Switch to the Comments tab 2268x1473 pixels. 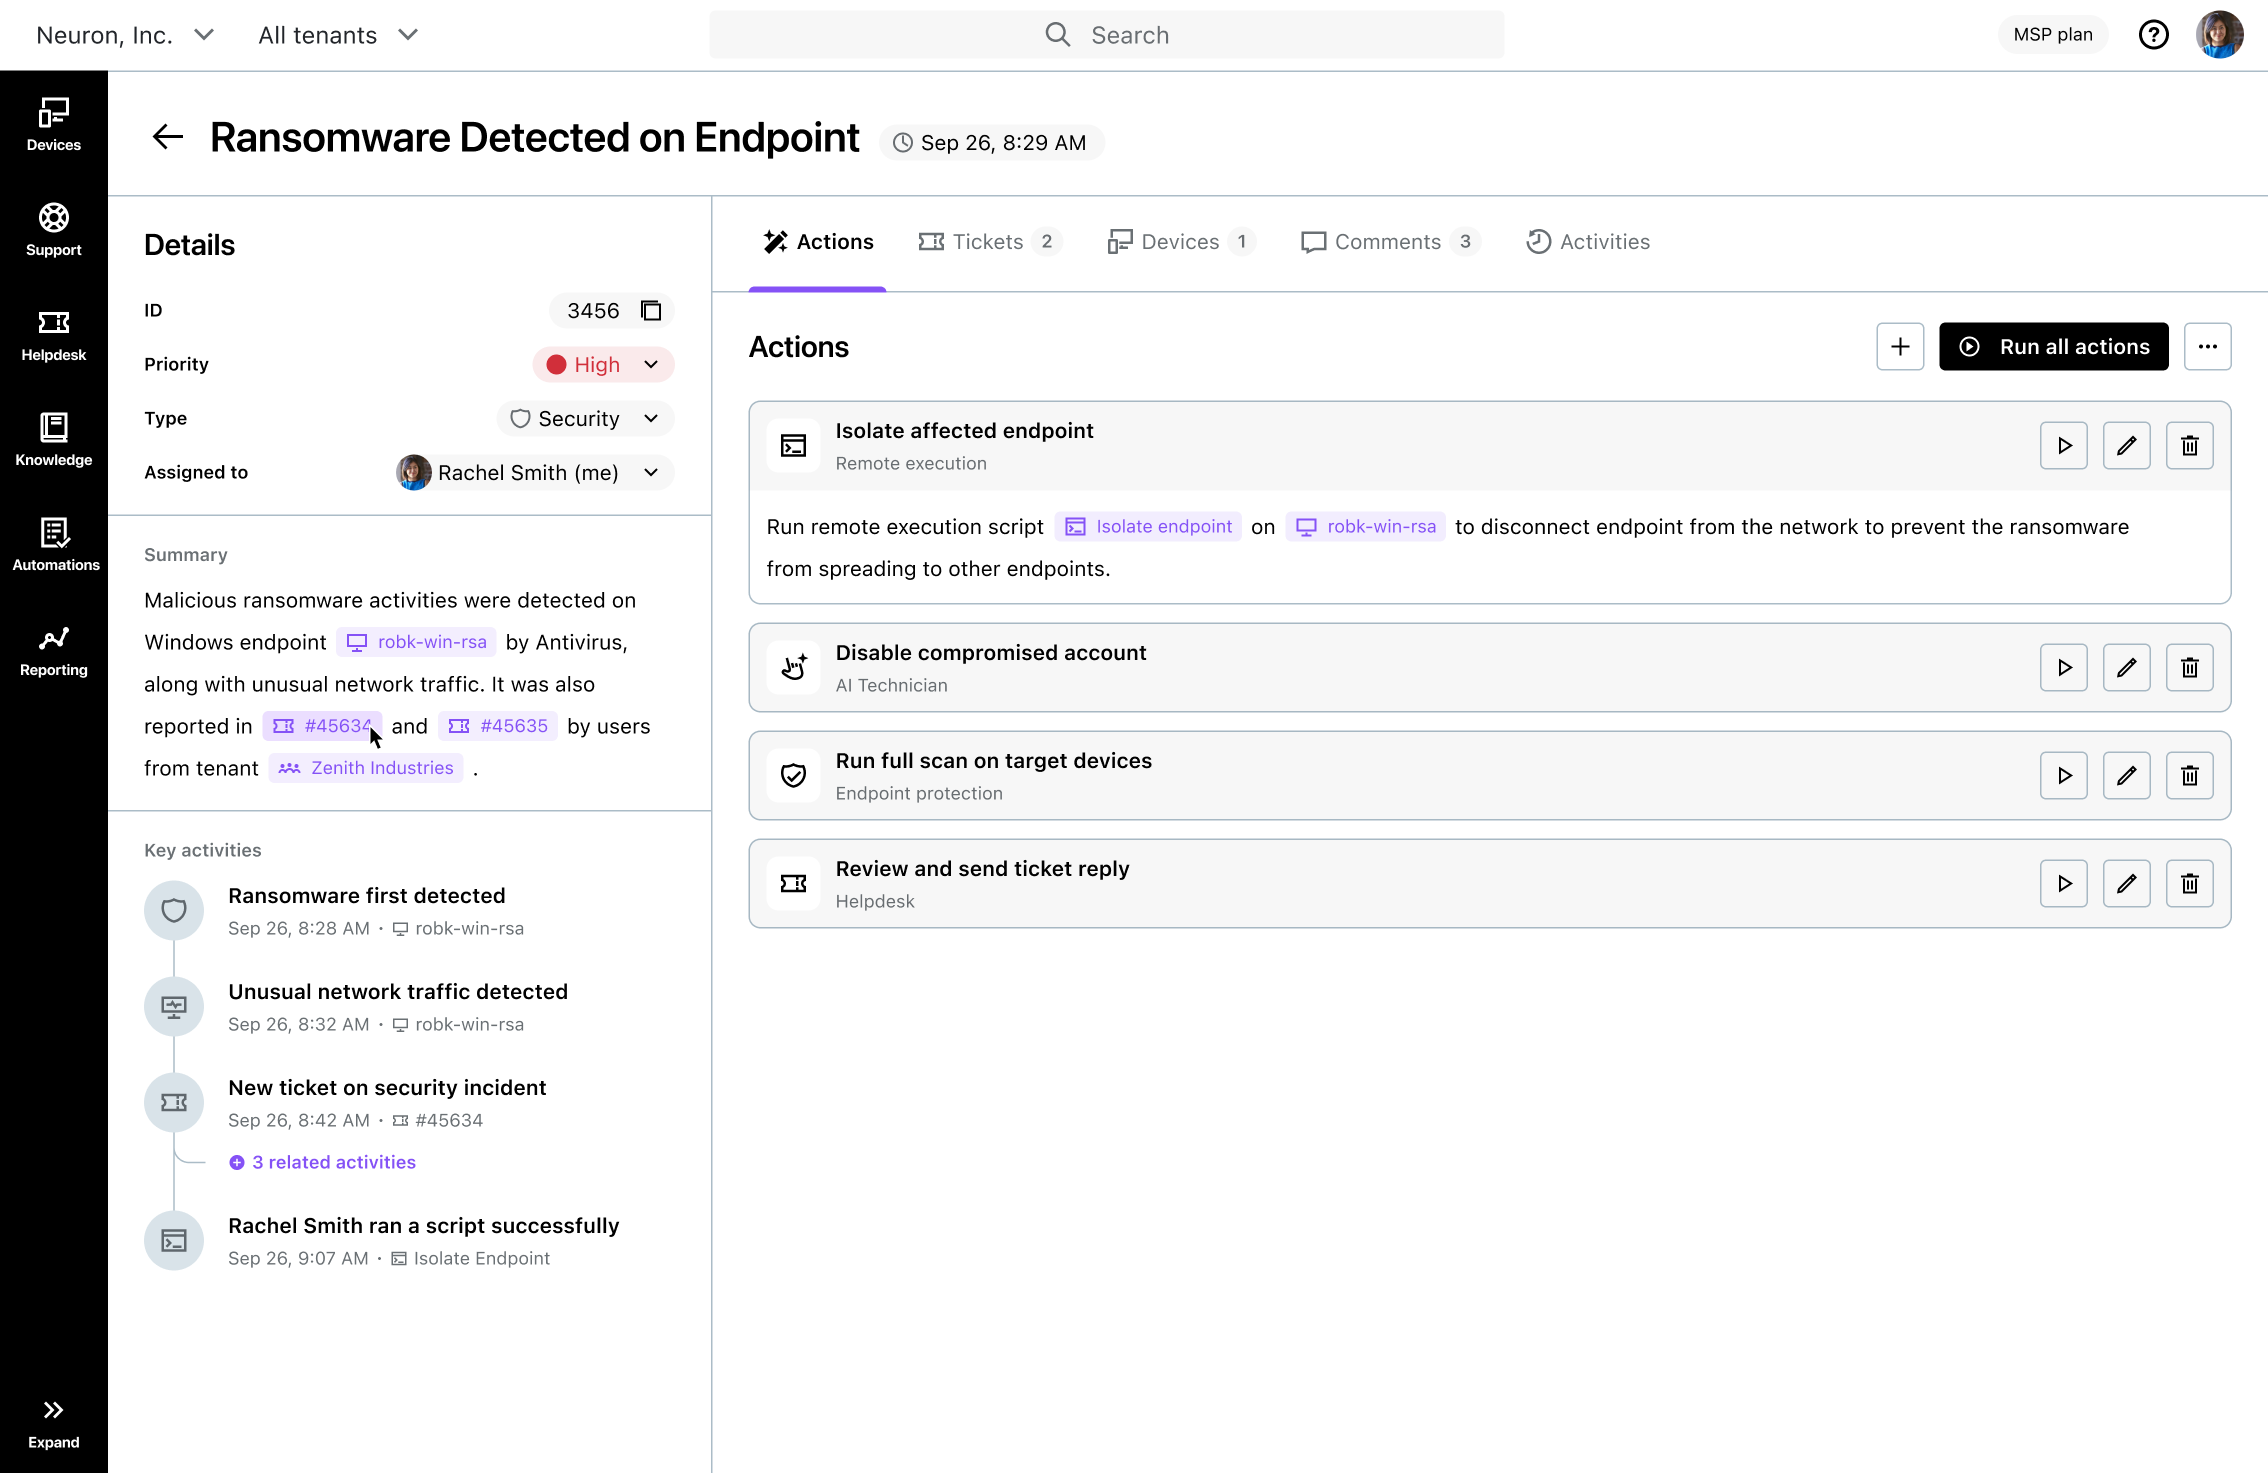coord(1389,242)
